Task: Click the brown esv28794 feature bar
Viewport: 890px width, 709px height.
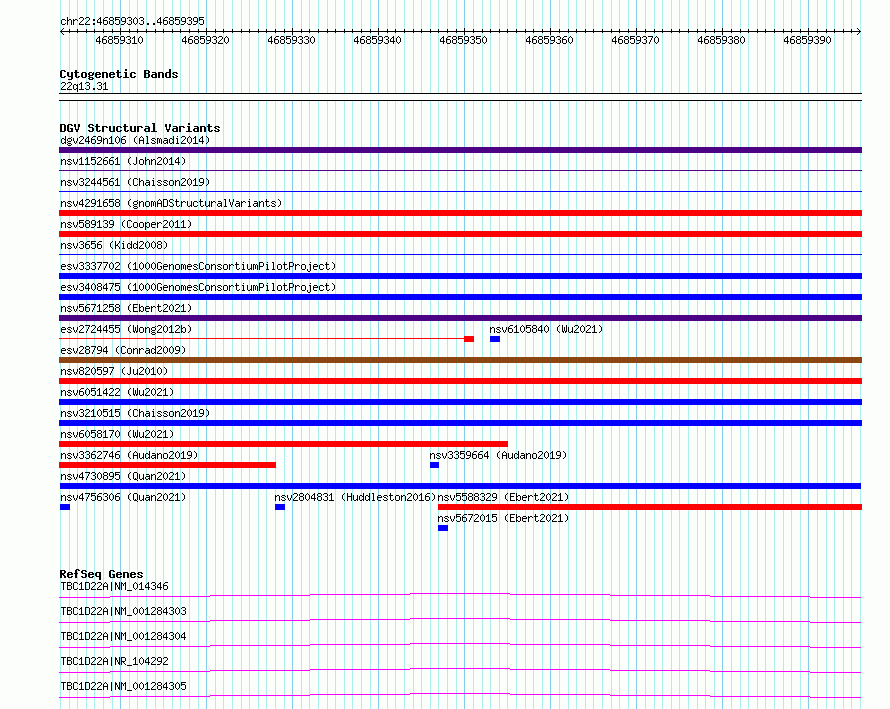Action: tap(460, 360)
